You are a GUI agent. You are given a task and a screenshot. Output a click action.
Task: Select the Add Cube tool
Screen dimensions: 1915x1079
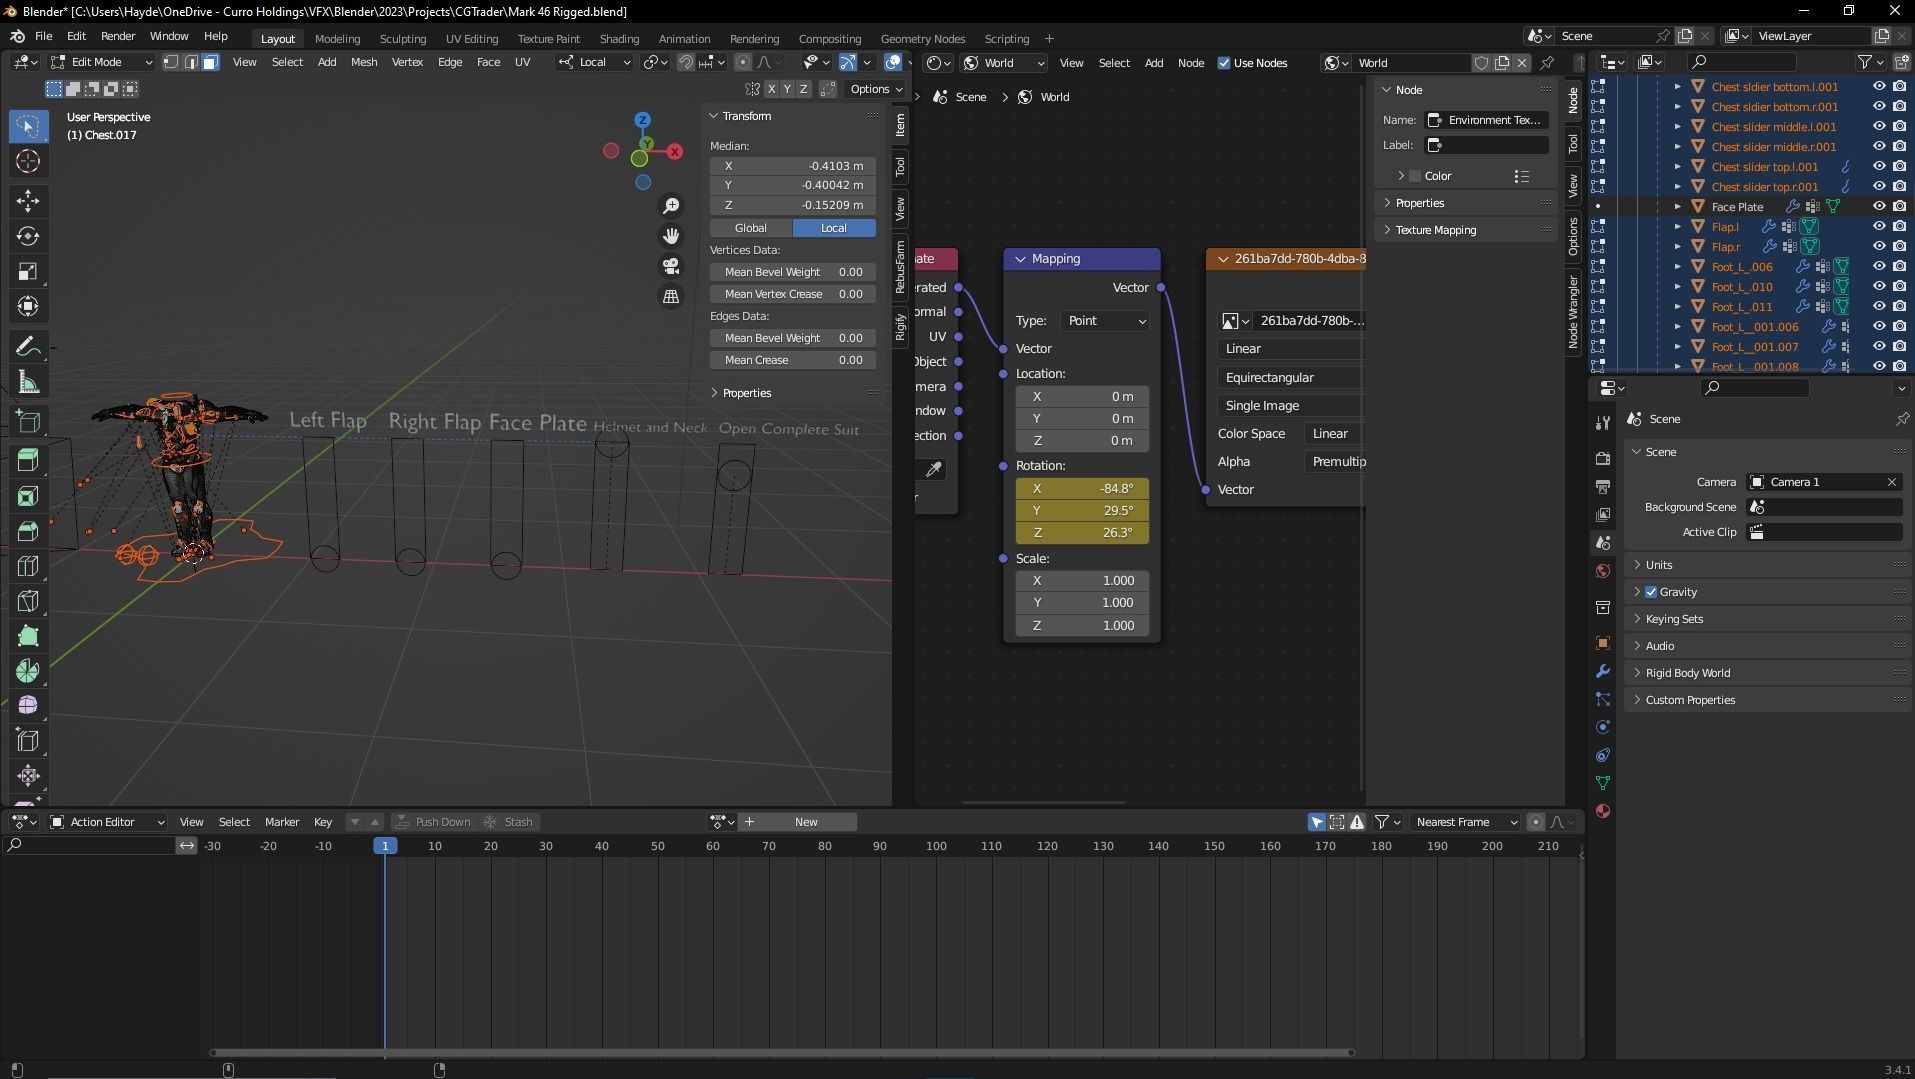[28, 421]
